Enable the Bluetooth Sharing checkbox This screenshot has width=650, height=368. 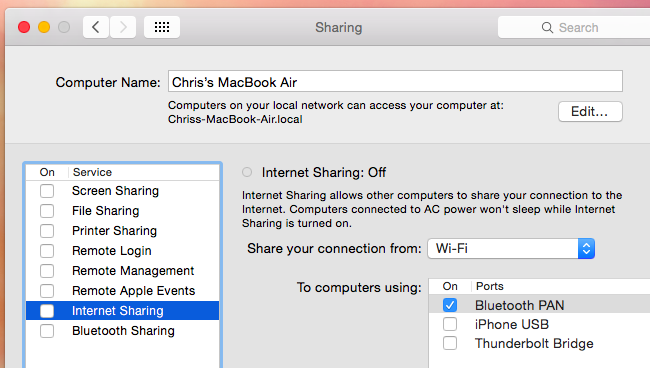click(47, 331)
